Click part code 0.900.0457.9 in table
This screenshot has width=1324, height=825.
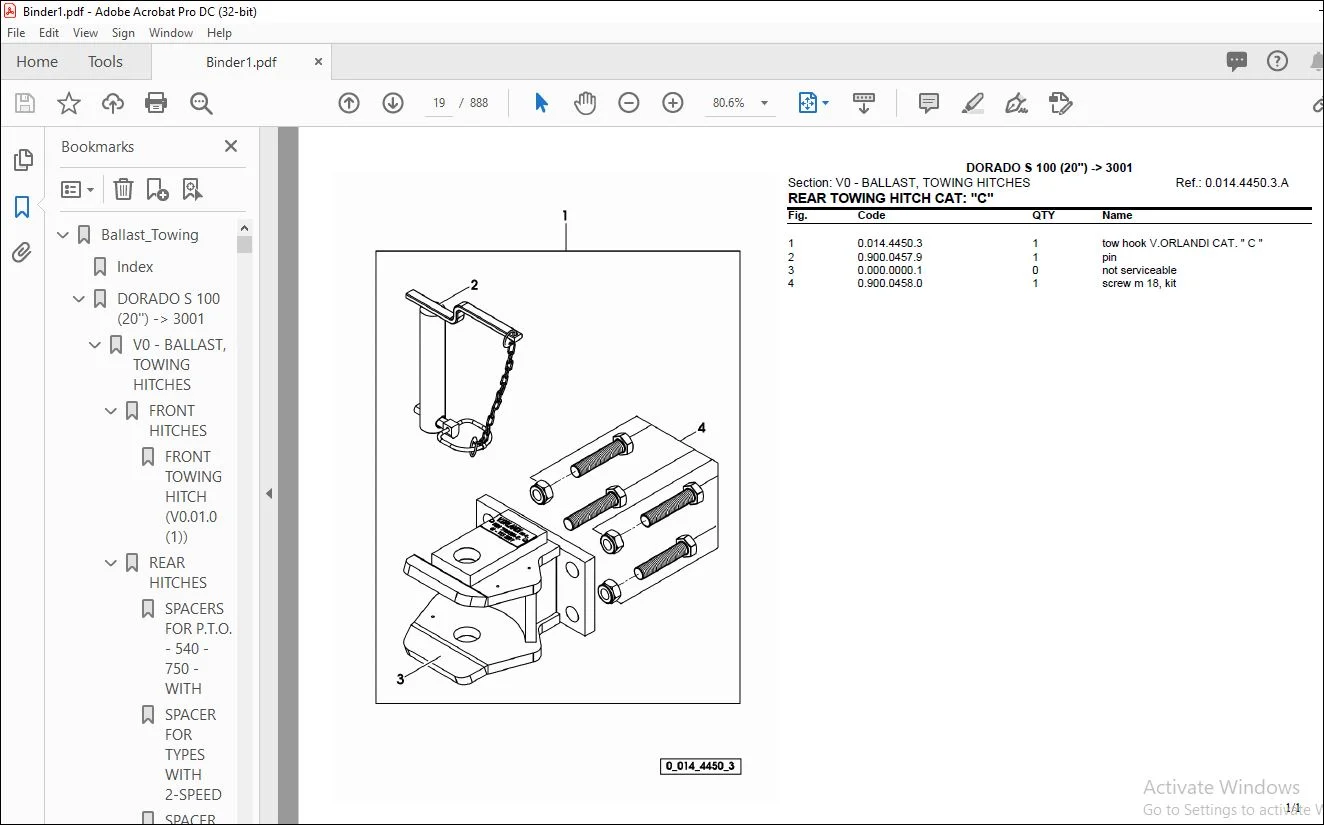point(890,257)
